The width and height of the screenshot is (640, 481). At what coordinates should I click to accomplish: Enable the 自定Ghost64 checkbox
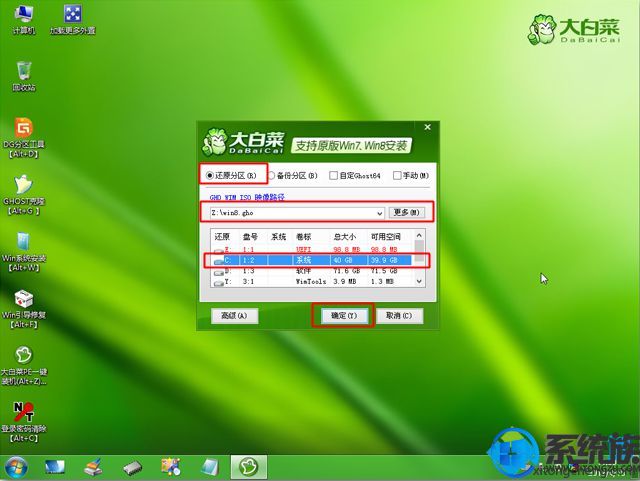(x=355, y=176)
